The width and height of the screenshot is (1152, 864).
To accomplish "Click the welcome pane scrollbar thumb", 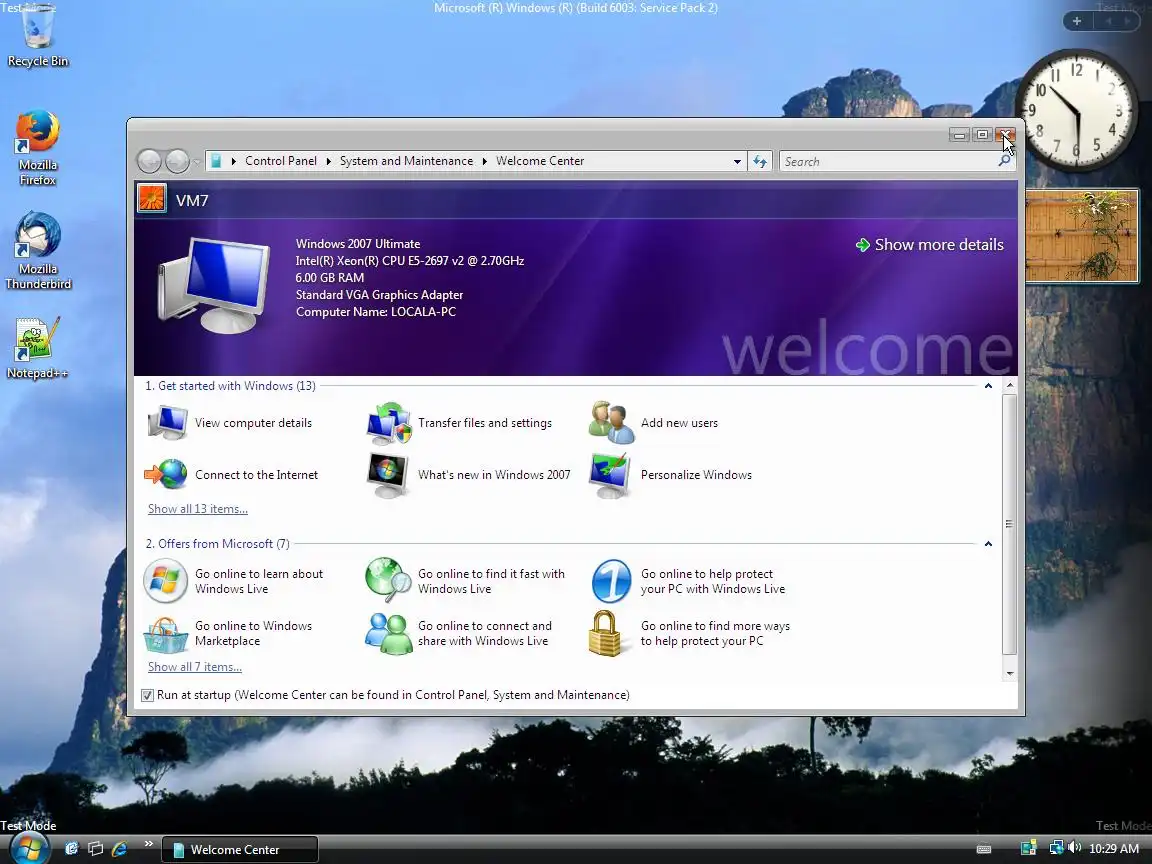I will click(1009, 524).
